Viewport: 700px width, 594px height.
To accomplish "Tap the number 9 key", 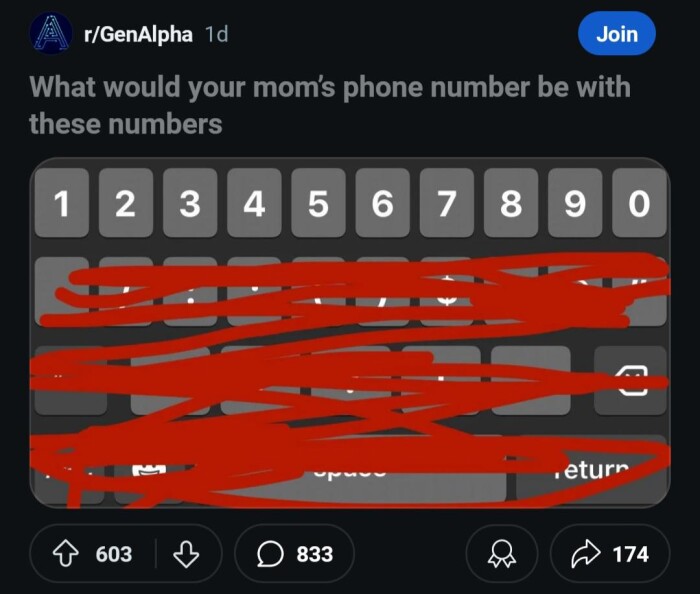I will pos(575,203).
